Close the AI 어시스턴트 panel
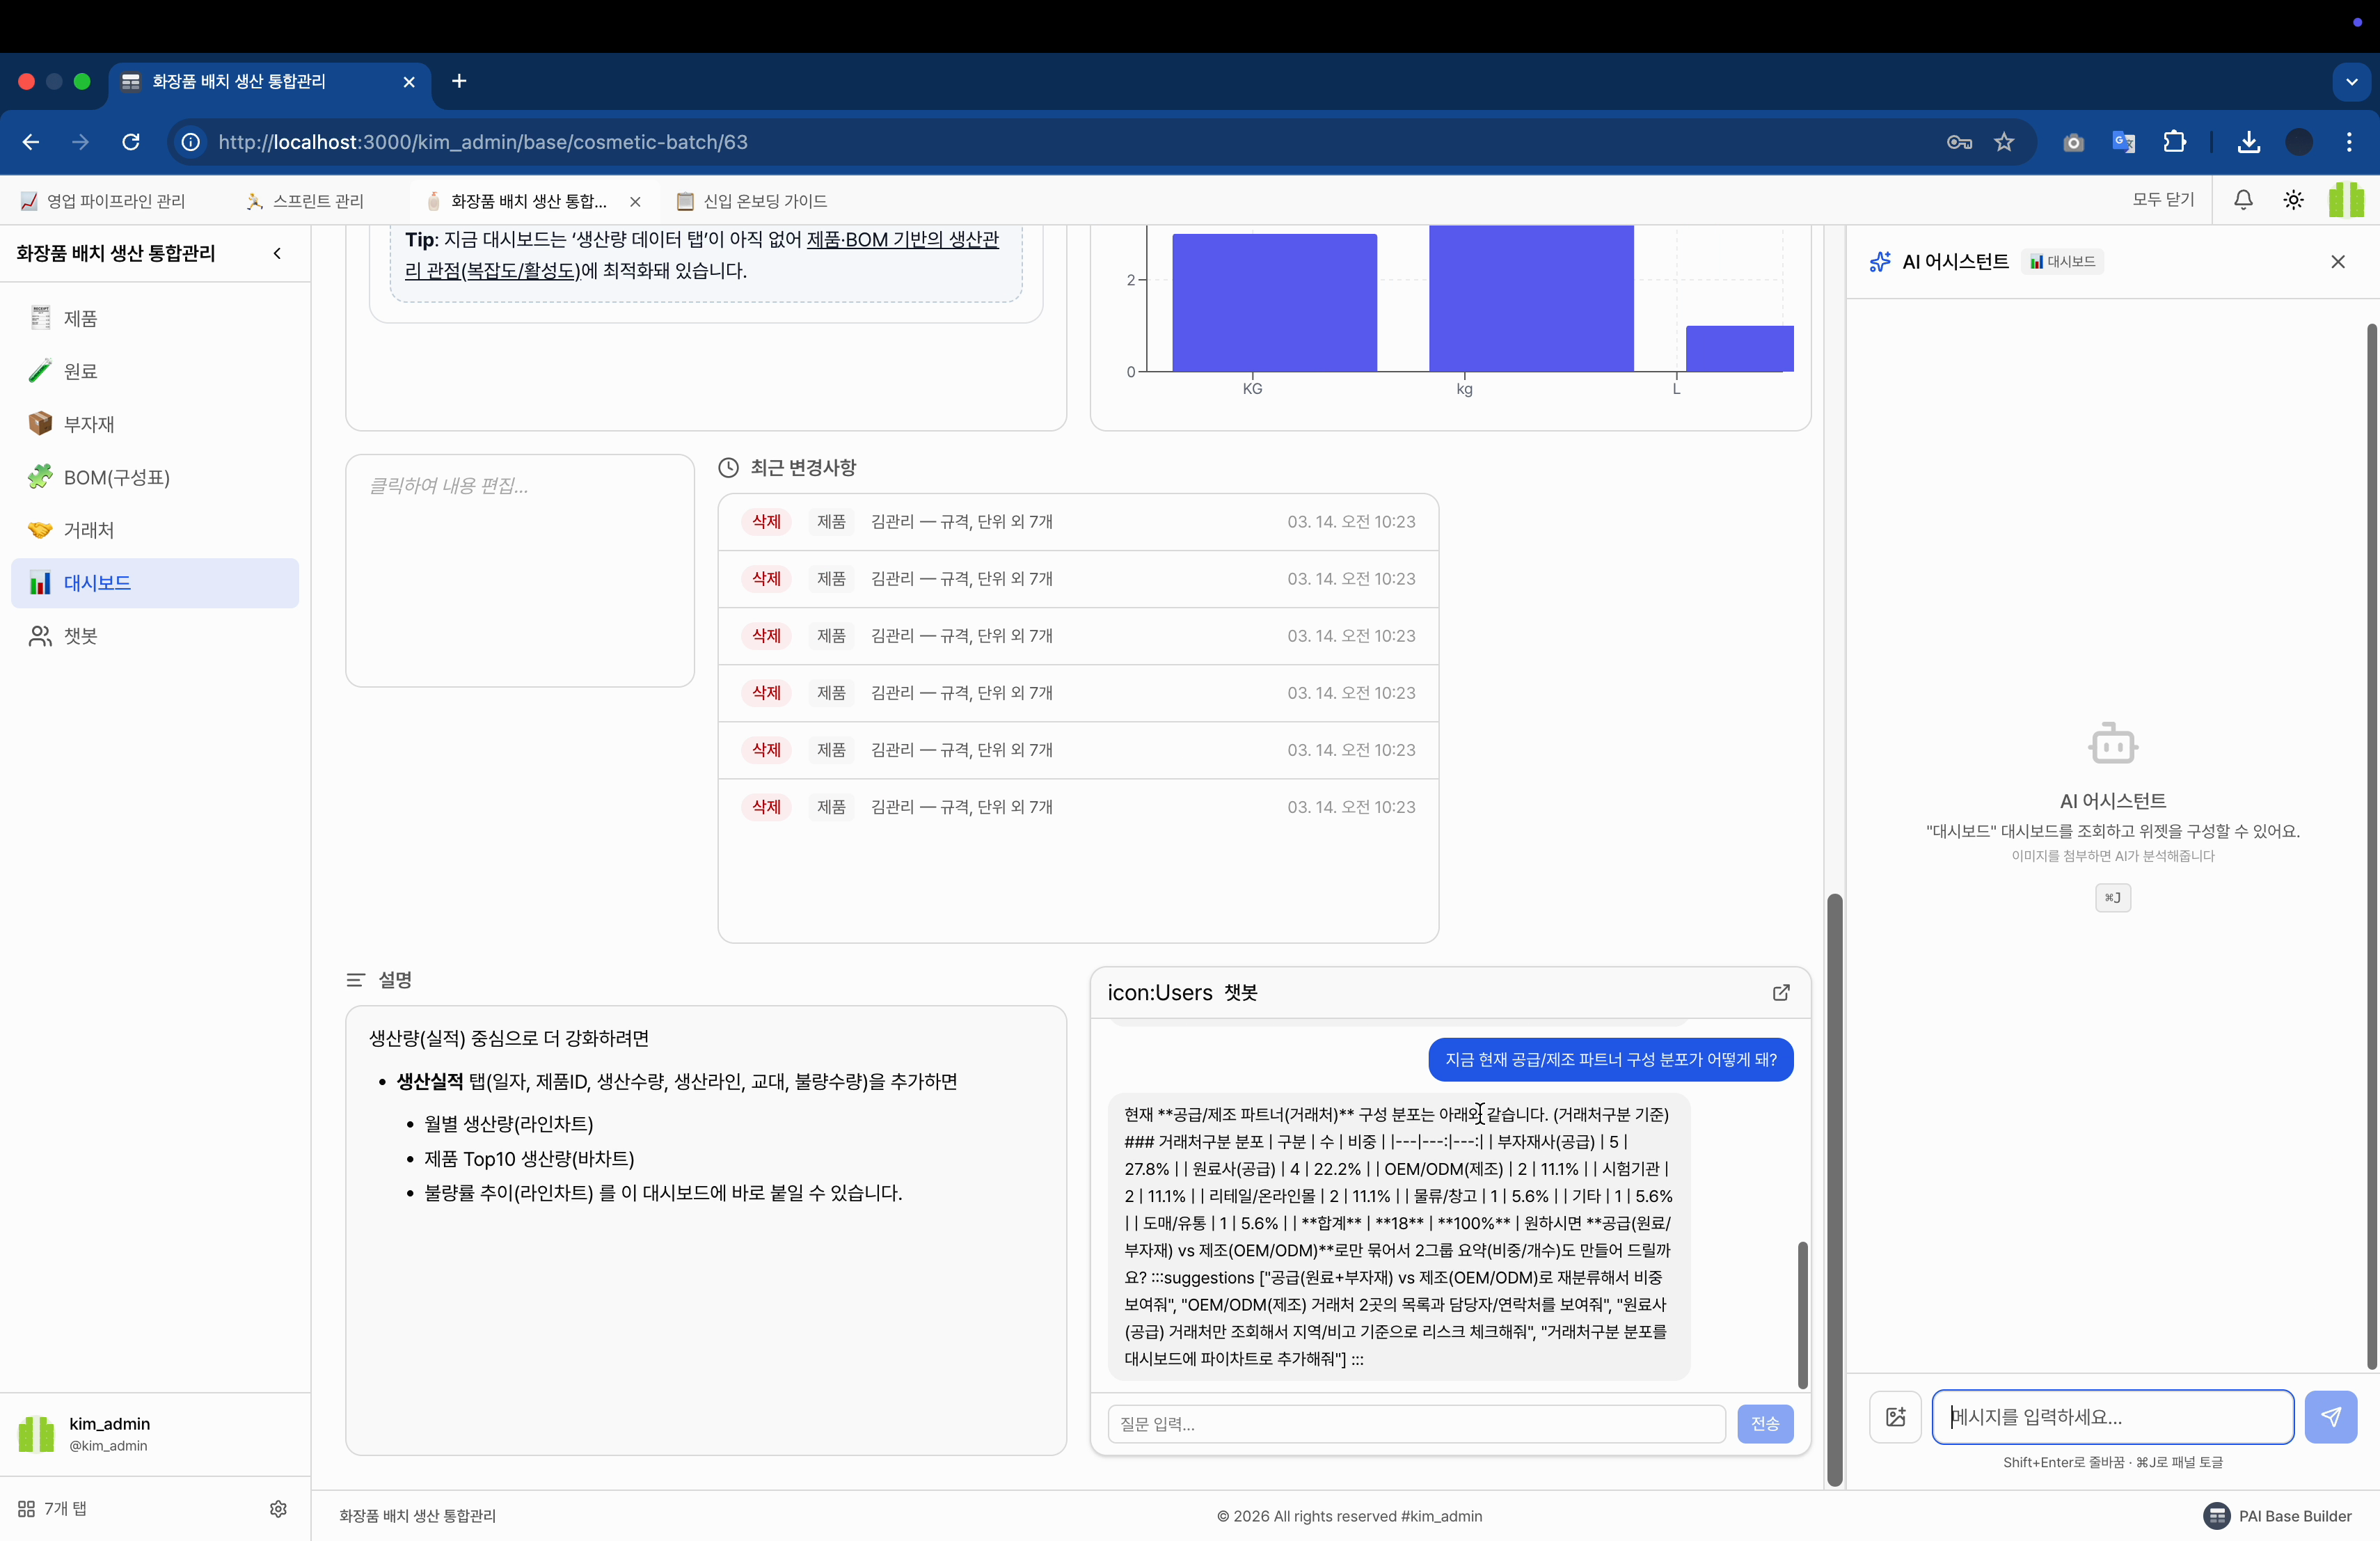 tap(2337, 262)
